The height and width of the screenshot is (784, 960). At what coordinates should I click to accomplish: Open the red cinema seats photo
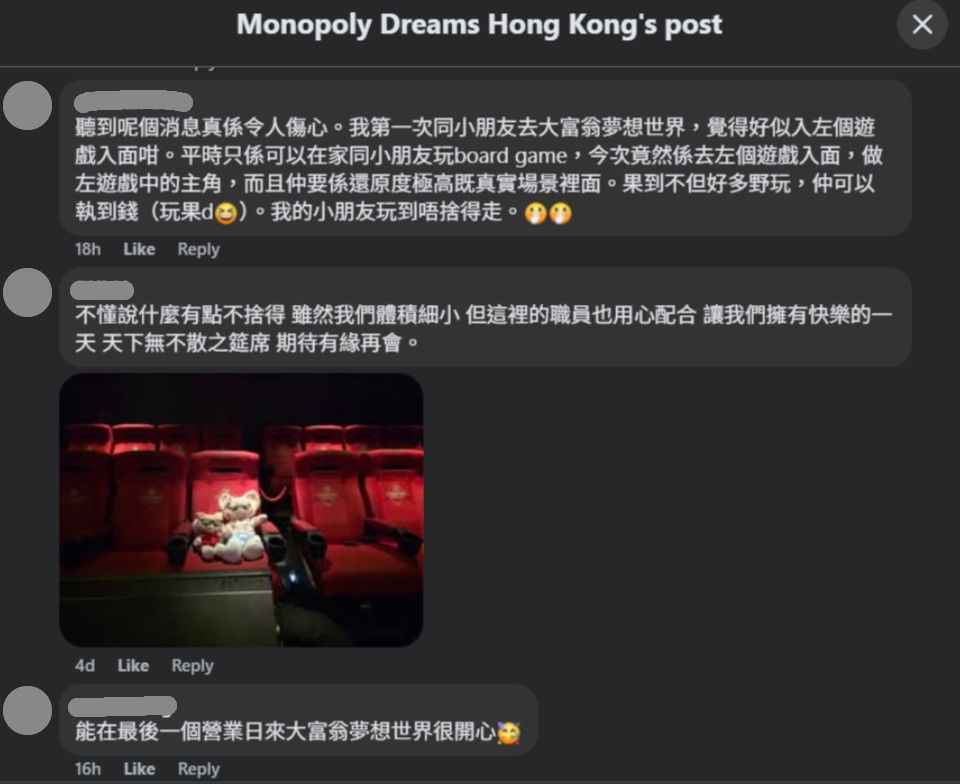tap(241, 510)
